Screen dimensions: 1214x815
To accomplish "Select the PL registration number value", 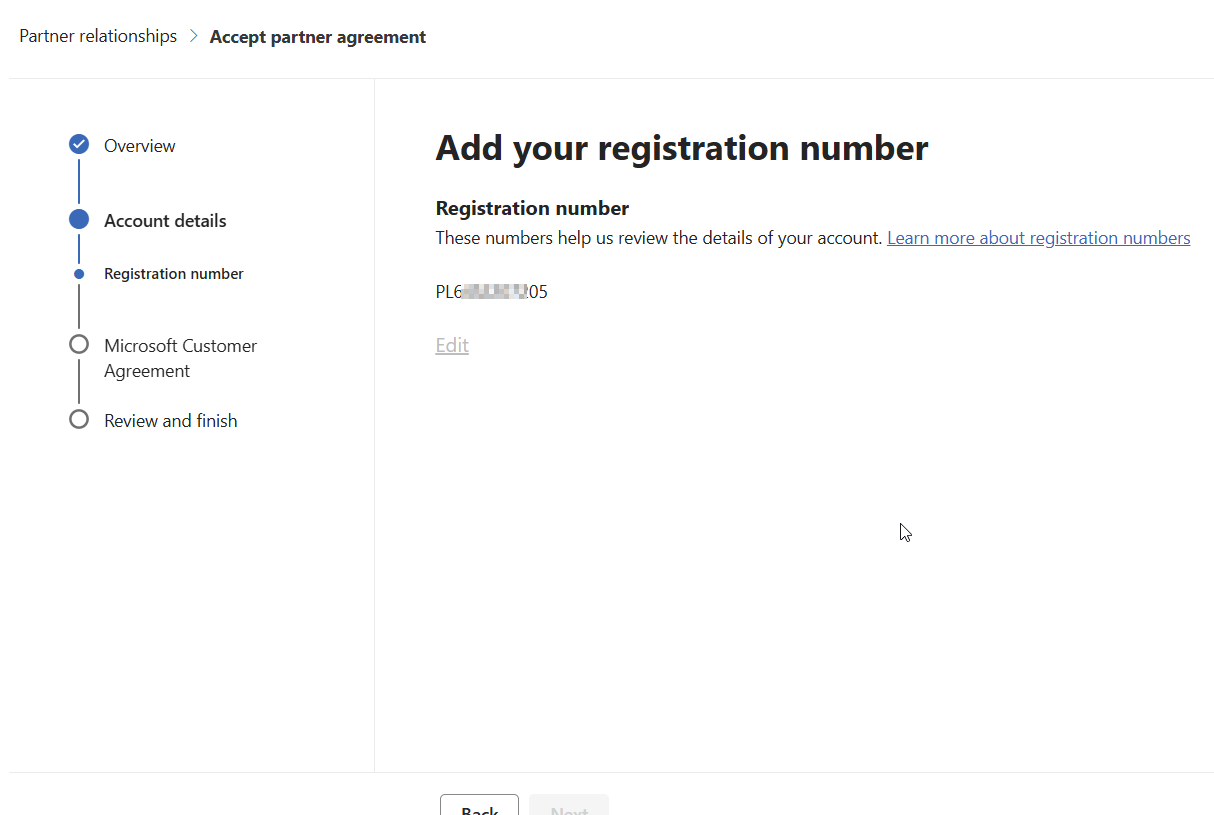I will pos(492,292).
